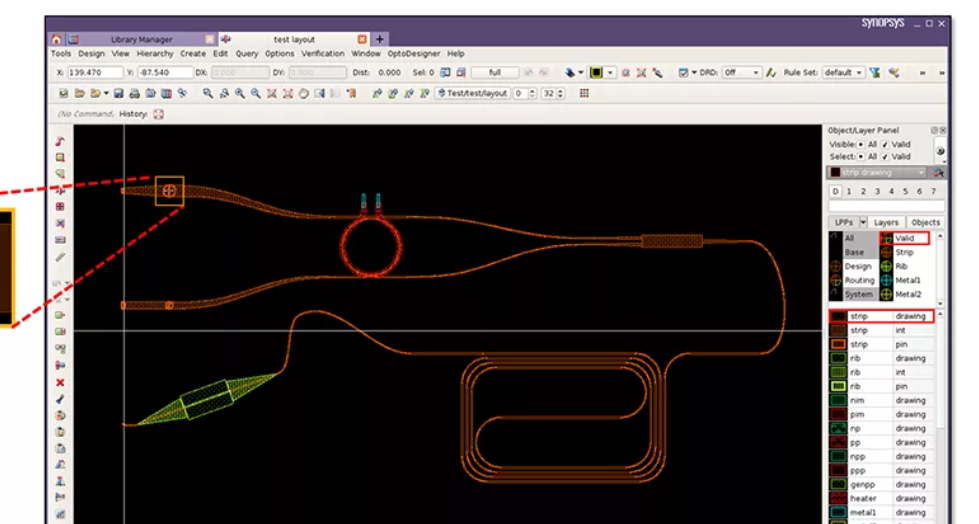This screenshot has width=979, height=524.
Task: Click the first magnifier zoom icon
Action: [x=207, y=93]
